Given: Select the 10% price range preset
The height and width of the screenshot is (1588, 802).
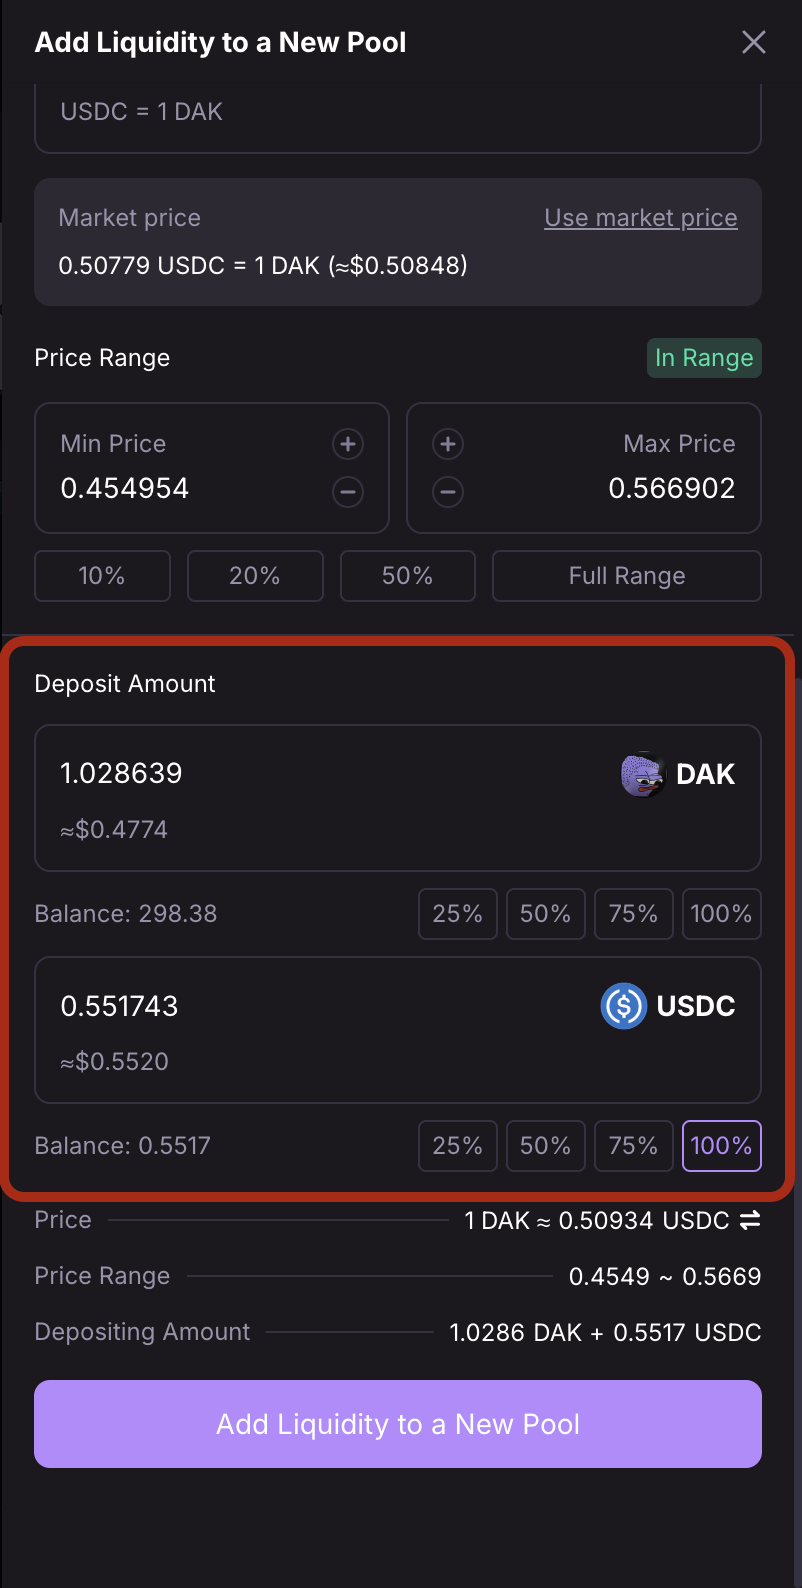Looking at the screenshot, I should tap(102, 576).
